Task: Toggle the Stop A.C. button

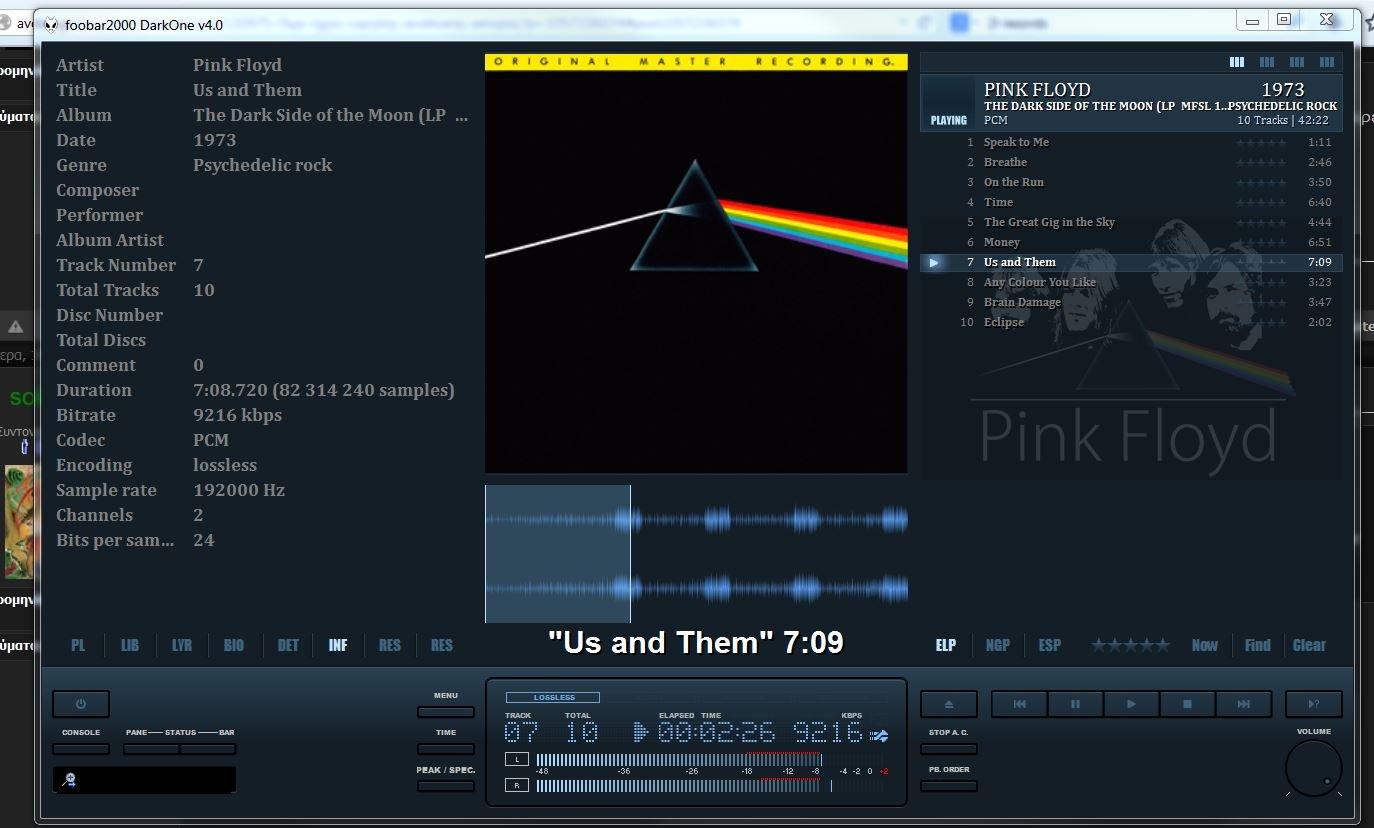Action: pyautogui.click(x=948, y=749)
